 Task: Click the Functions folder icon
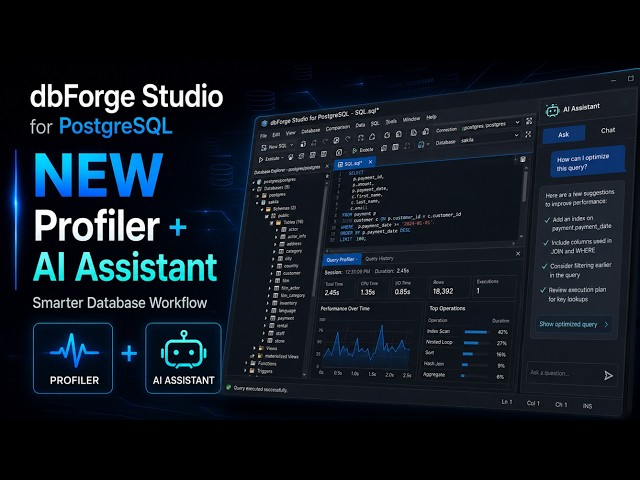pos(253,363)
